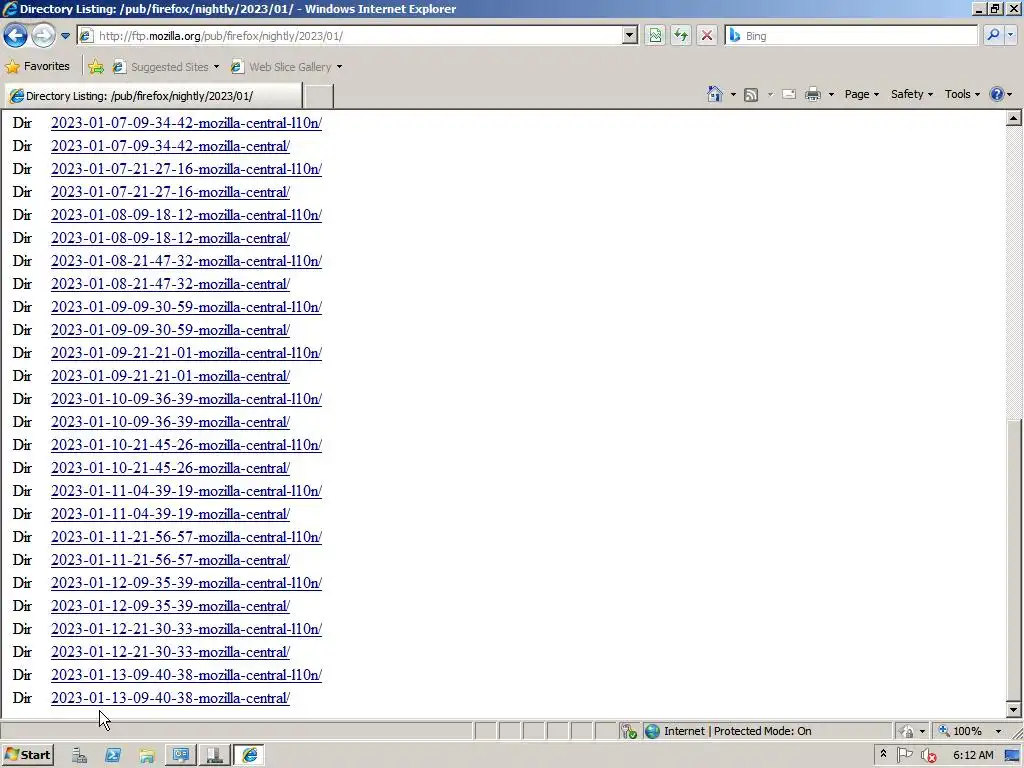
Task: Launch Server Manager from taskbar
Action: (79, 755)
